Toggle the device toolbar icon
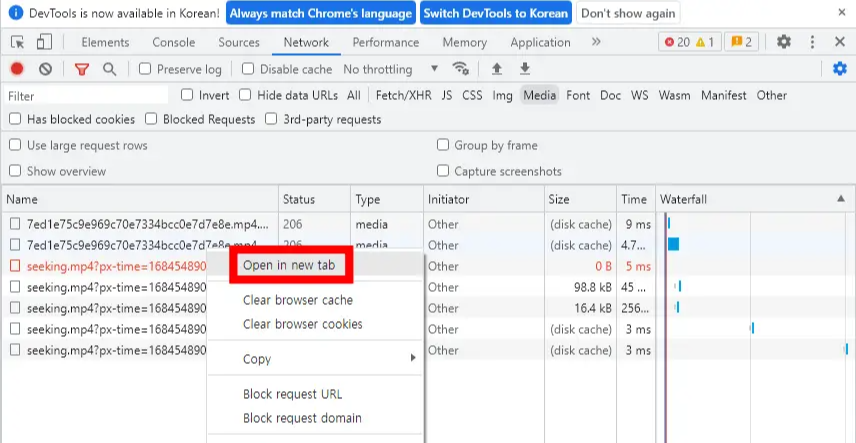Screen dimensions: 856x443 [x=44, y=42]
